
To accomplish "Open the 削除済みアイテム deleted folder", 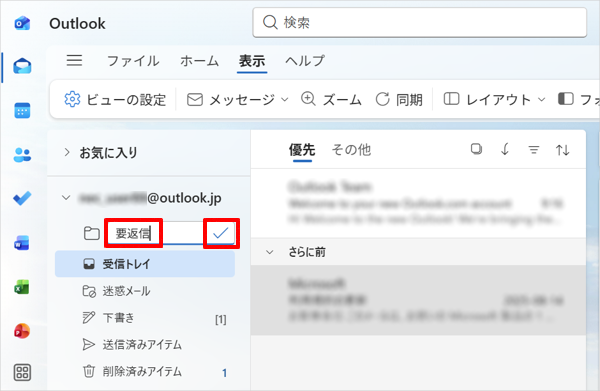I will pyautogui.click(x=145, y=371).
